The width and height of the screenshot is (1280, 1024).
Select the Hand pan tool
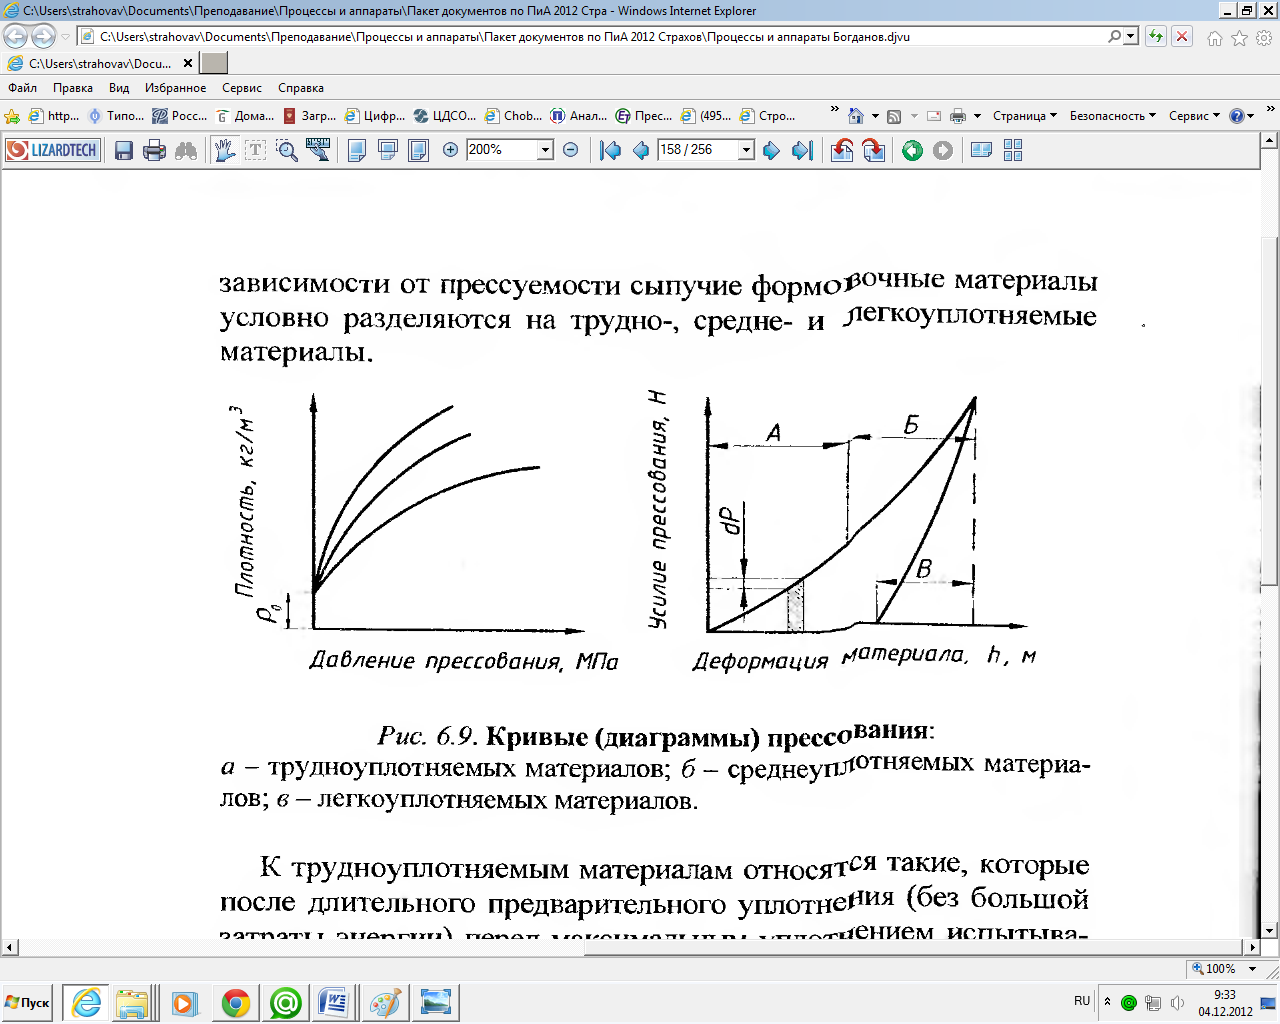click(225, 150)
